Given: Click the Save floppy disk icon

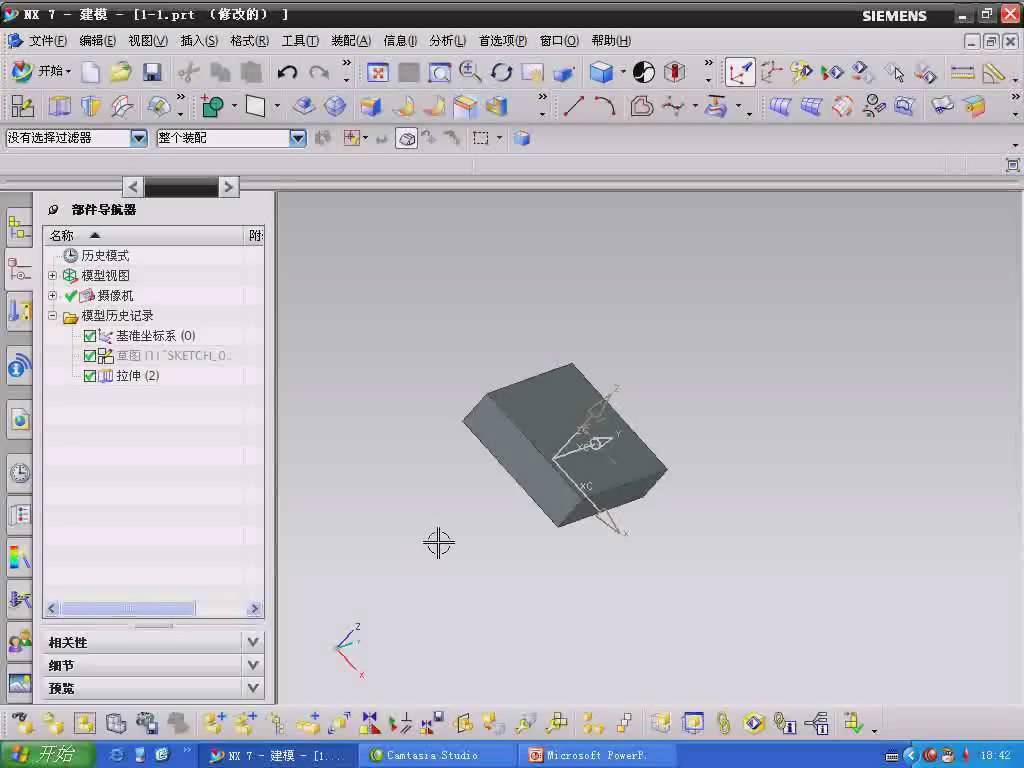Looking at the screenshot, I should point(152,72).
